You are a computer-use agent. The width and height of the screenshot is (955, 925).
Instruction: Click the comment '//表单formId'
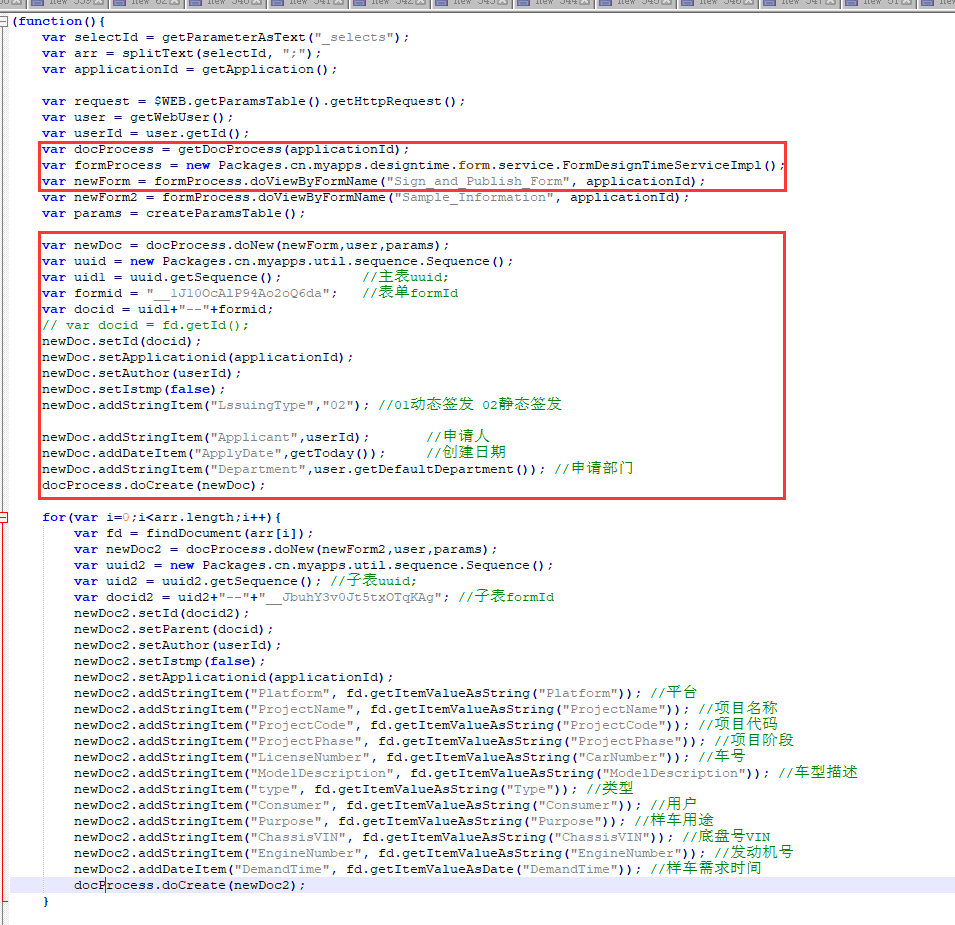(x=410, y=293)
